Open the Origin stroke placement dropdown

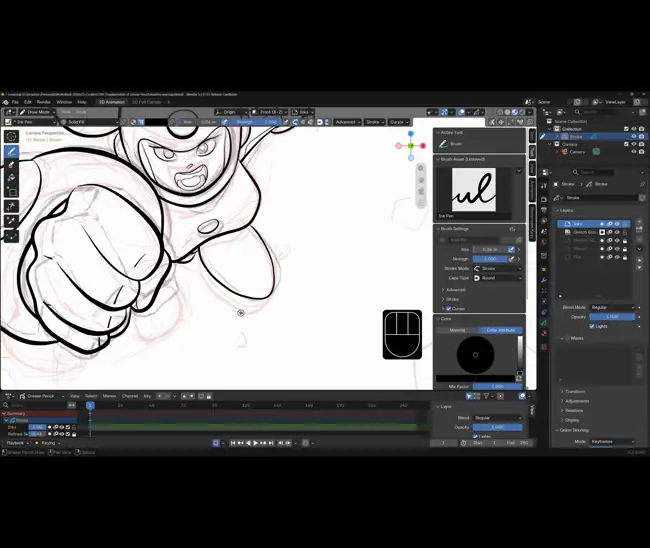tap(231, 112)
